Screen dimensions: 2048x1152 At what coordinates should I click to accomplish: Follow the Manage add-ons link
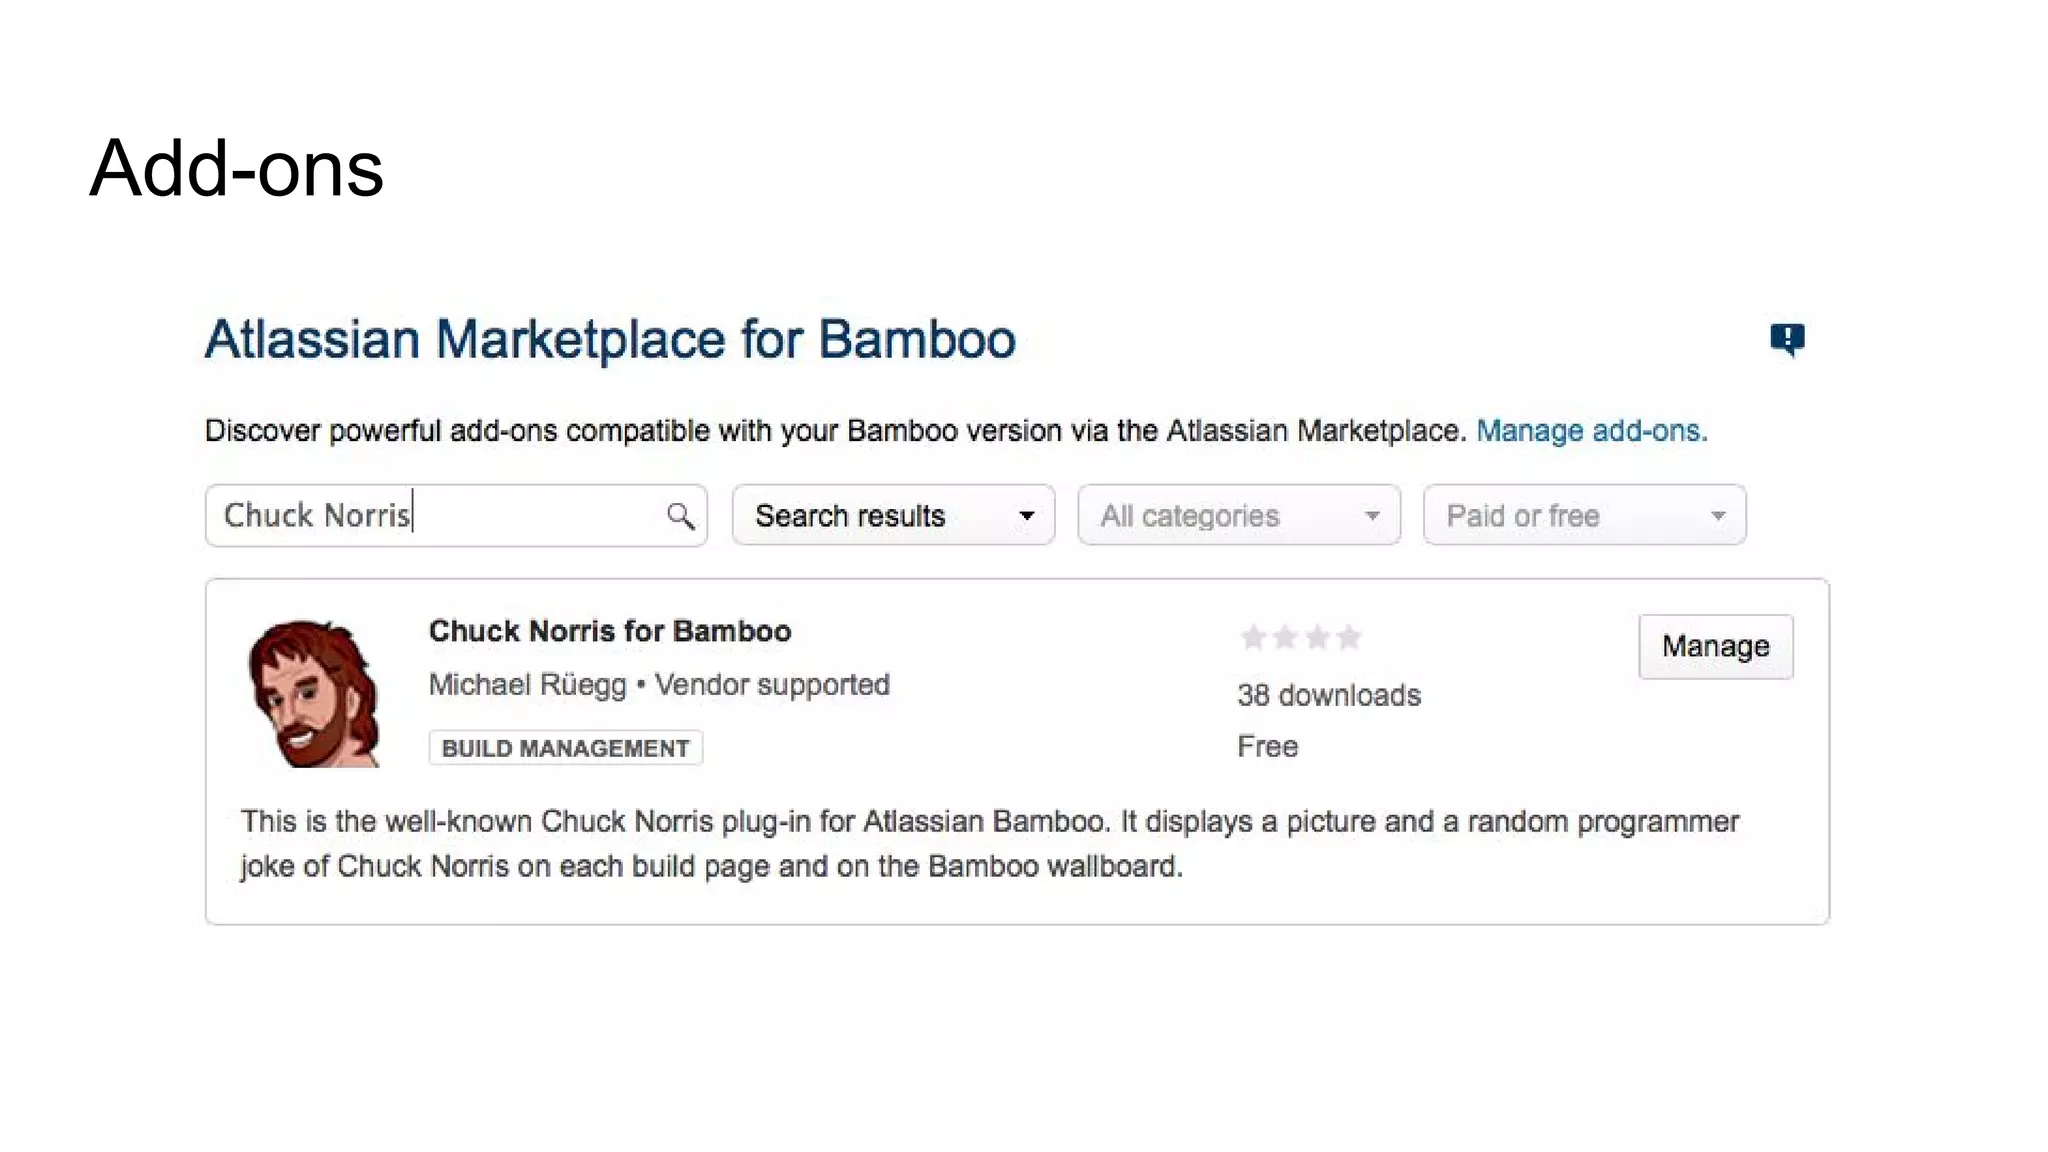tap(1592, 431)
